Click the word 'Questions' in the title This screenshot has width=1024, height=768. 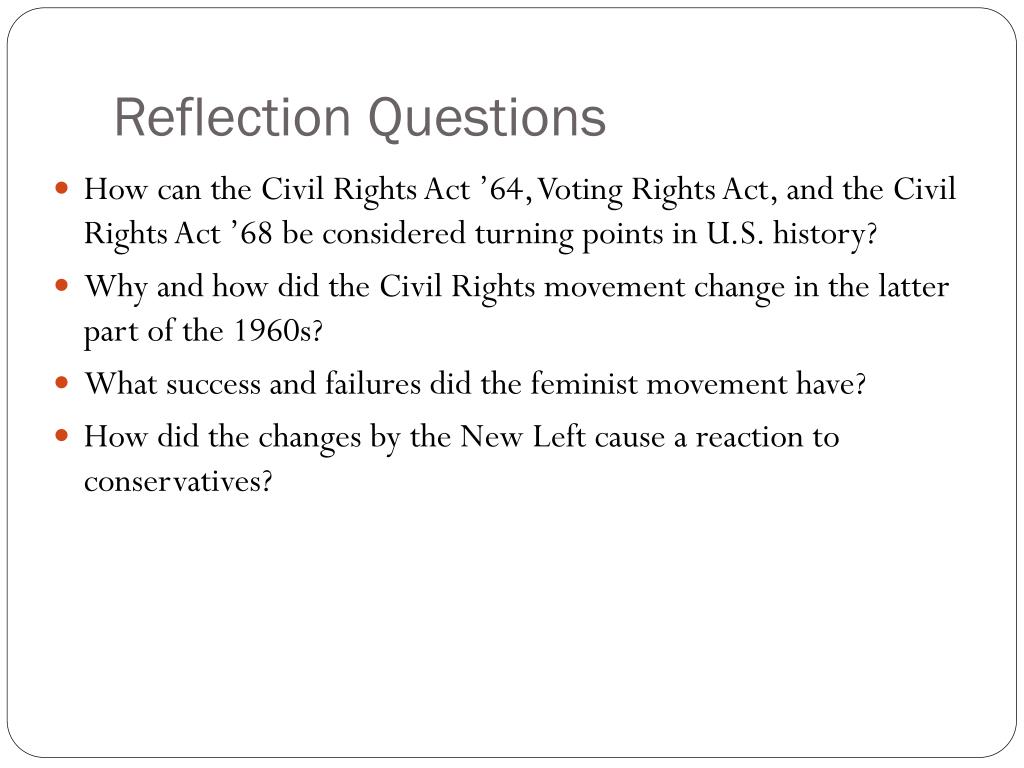(487, 120)
